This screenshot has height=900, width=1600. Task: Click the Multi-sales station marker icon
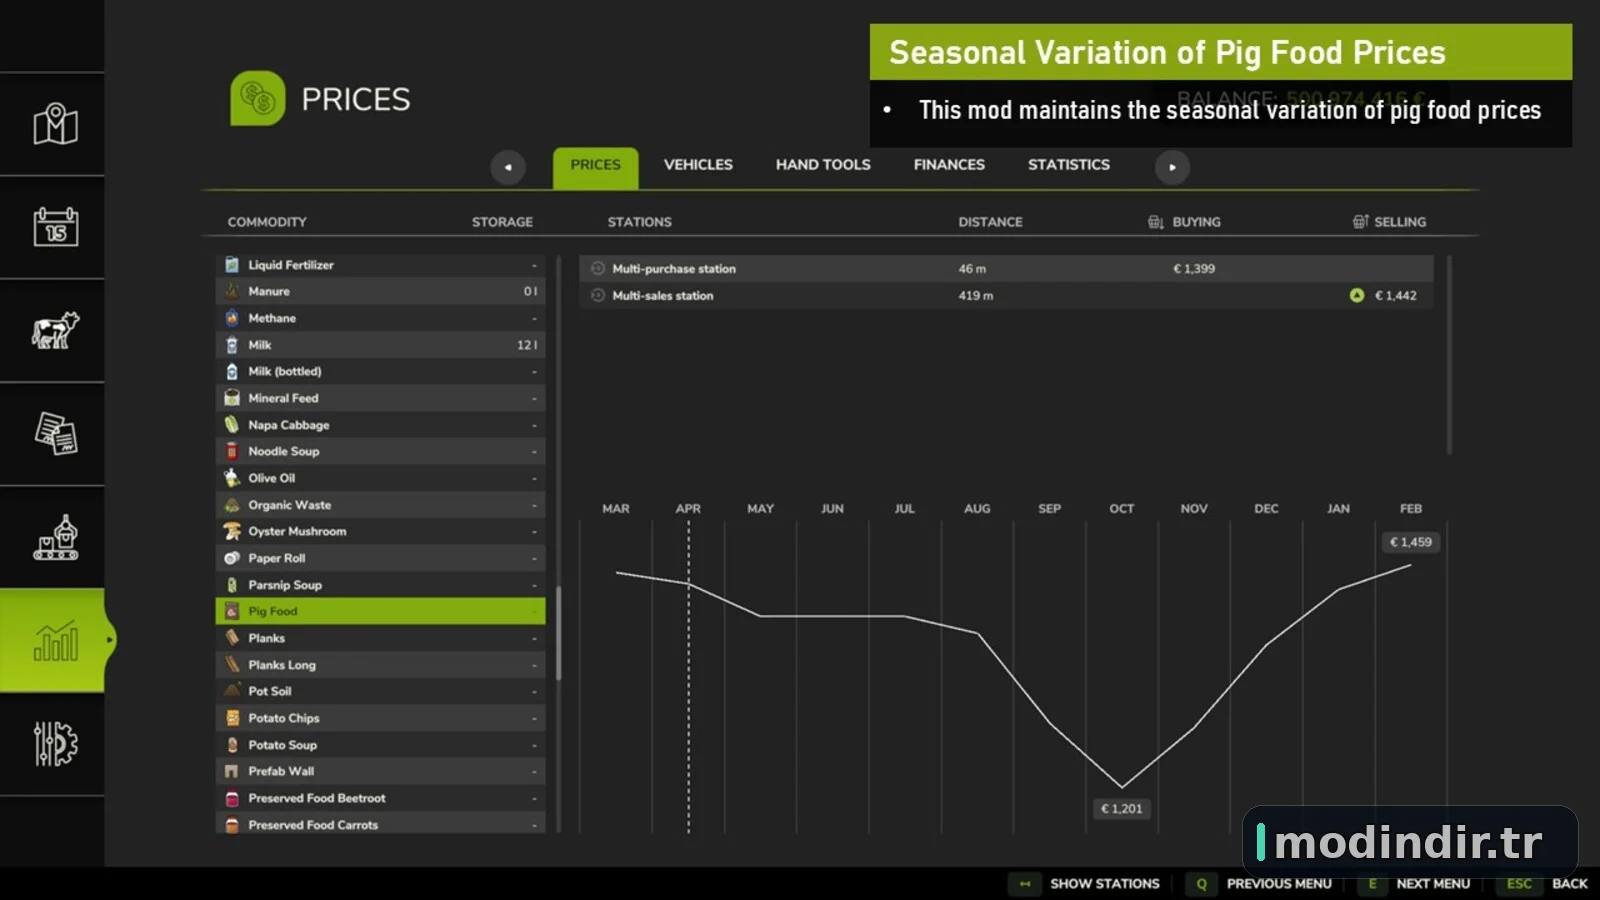tap(598, 295)
